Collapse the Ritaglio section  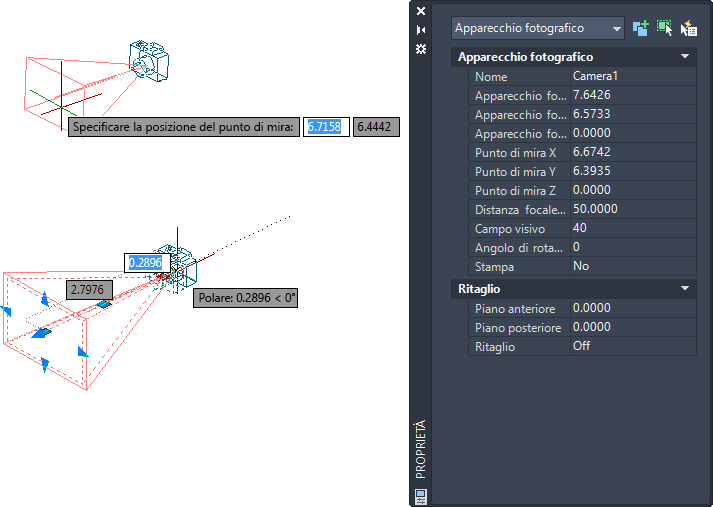685,289
